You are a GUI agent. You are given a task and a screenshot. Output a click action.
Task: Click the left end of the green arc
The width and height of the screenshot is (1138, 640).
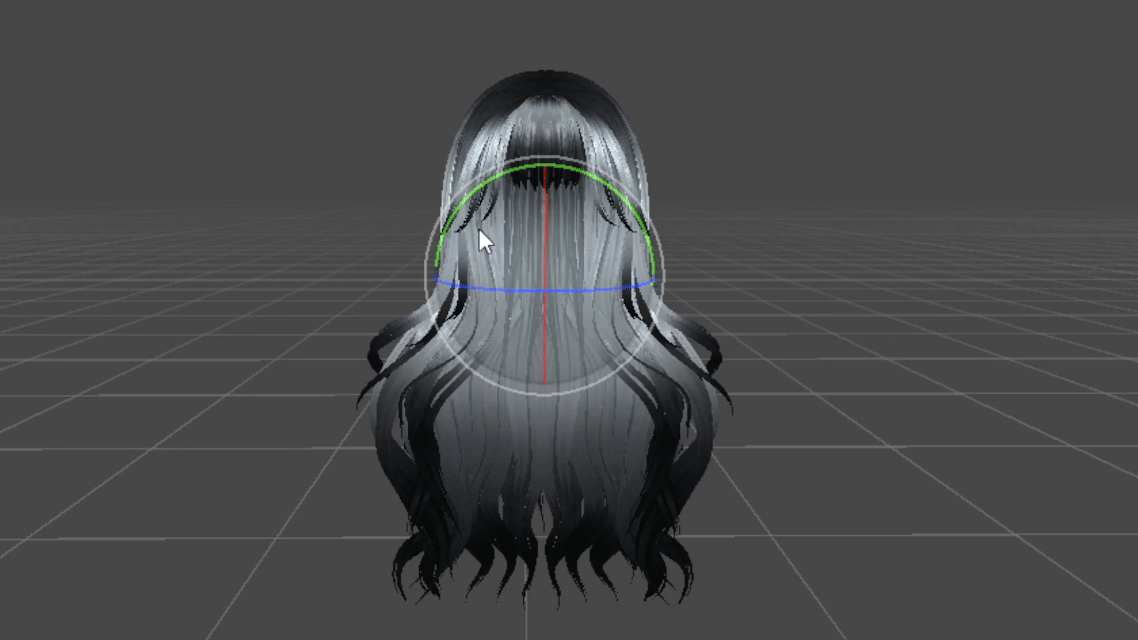click(438, 264)
